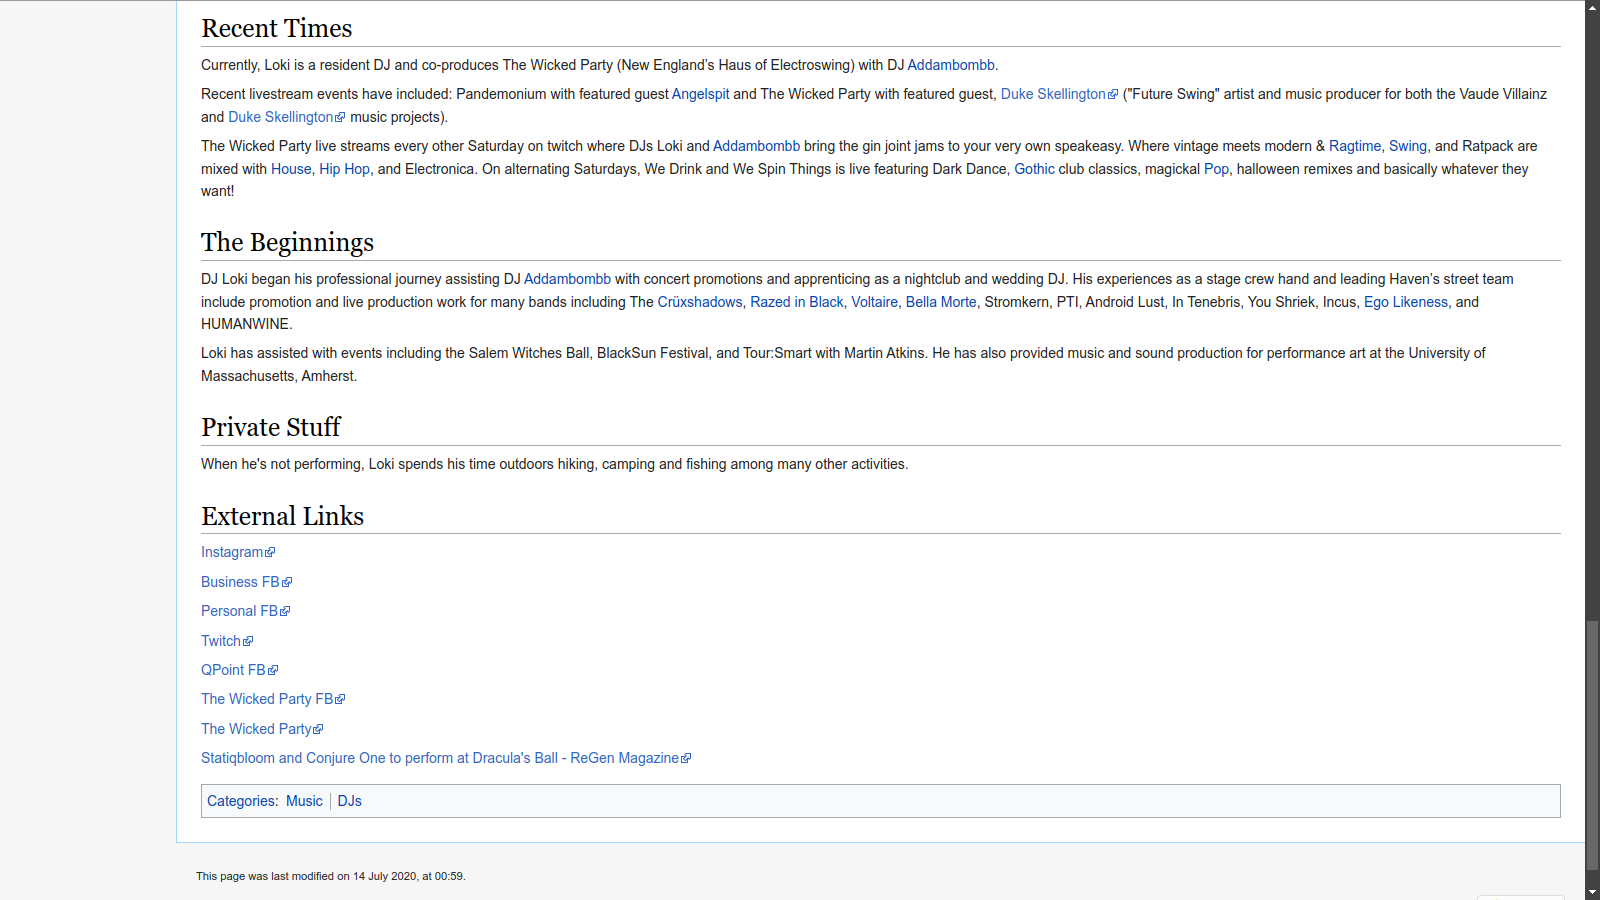Click external-link icon after The Wicked Party FB

point(340,700)
